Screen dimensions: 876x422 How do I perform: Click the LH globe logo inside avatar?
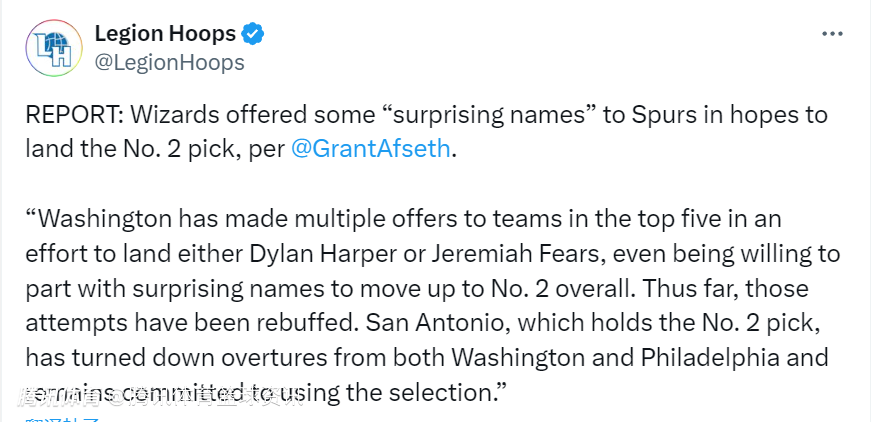tap(54, 49)
